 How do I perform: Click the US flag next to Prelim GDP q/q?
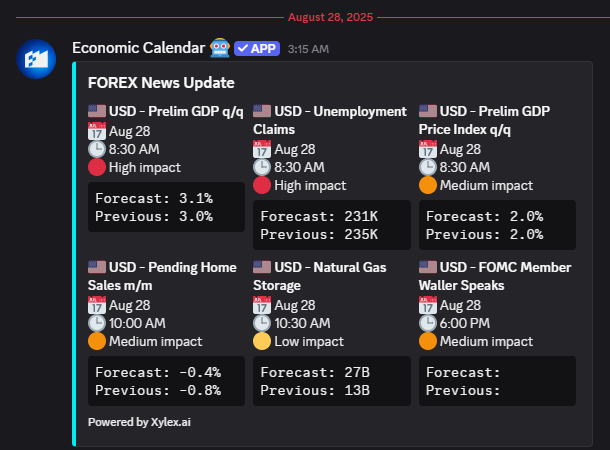tap(97, 111)
